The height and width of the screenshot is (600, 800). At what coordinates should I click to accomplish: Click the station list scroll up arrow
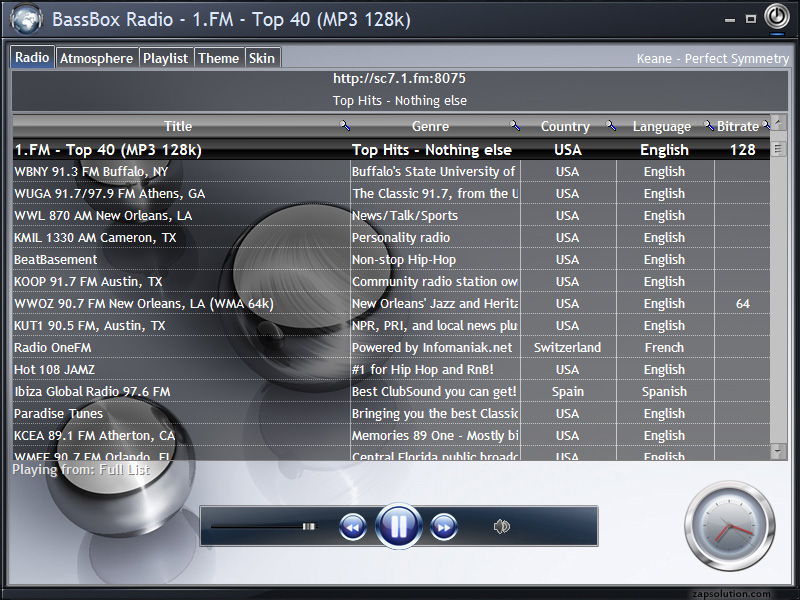[x=778, y=122]
